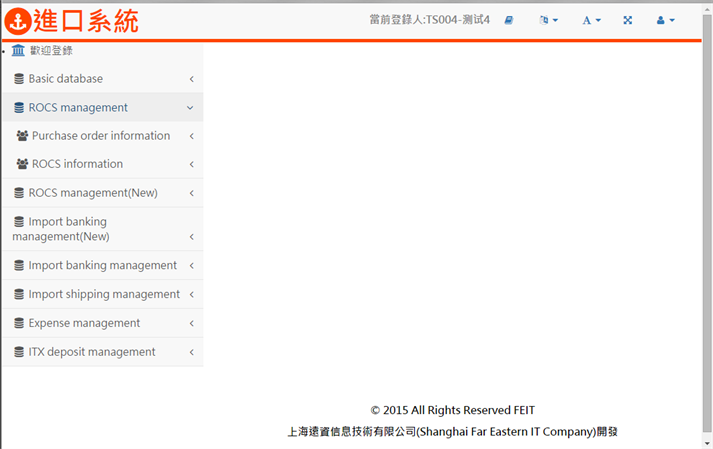Expand the ITX deposit management chevron
This screenshot has height=449, width=713.
(x=191, y=352)
